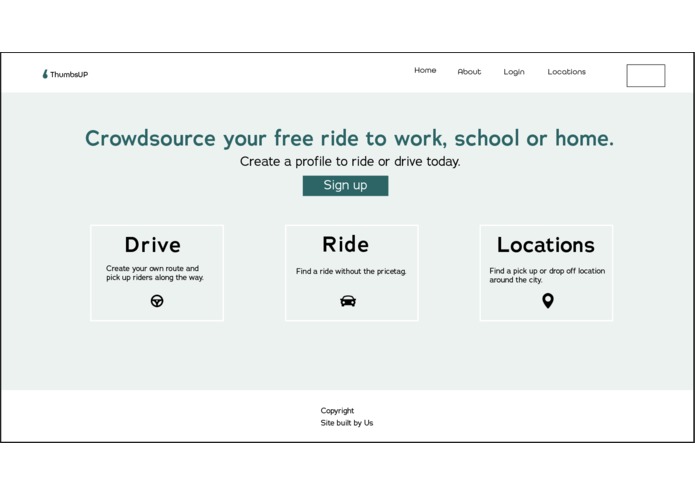
Task: Click the Sign up button
Action: click(x=345, y=186)
